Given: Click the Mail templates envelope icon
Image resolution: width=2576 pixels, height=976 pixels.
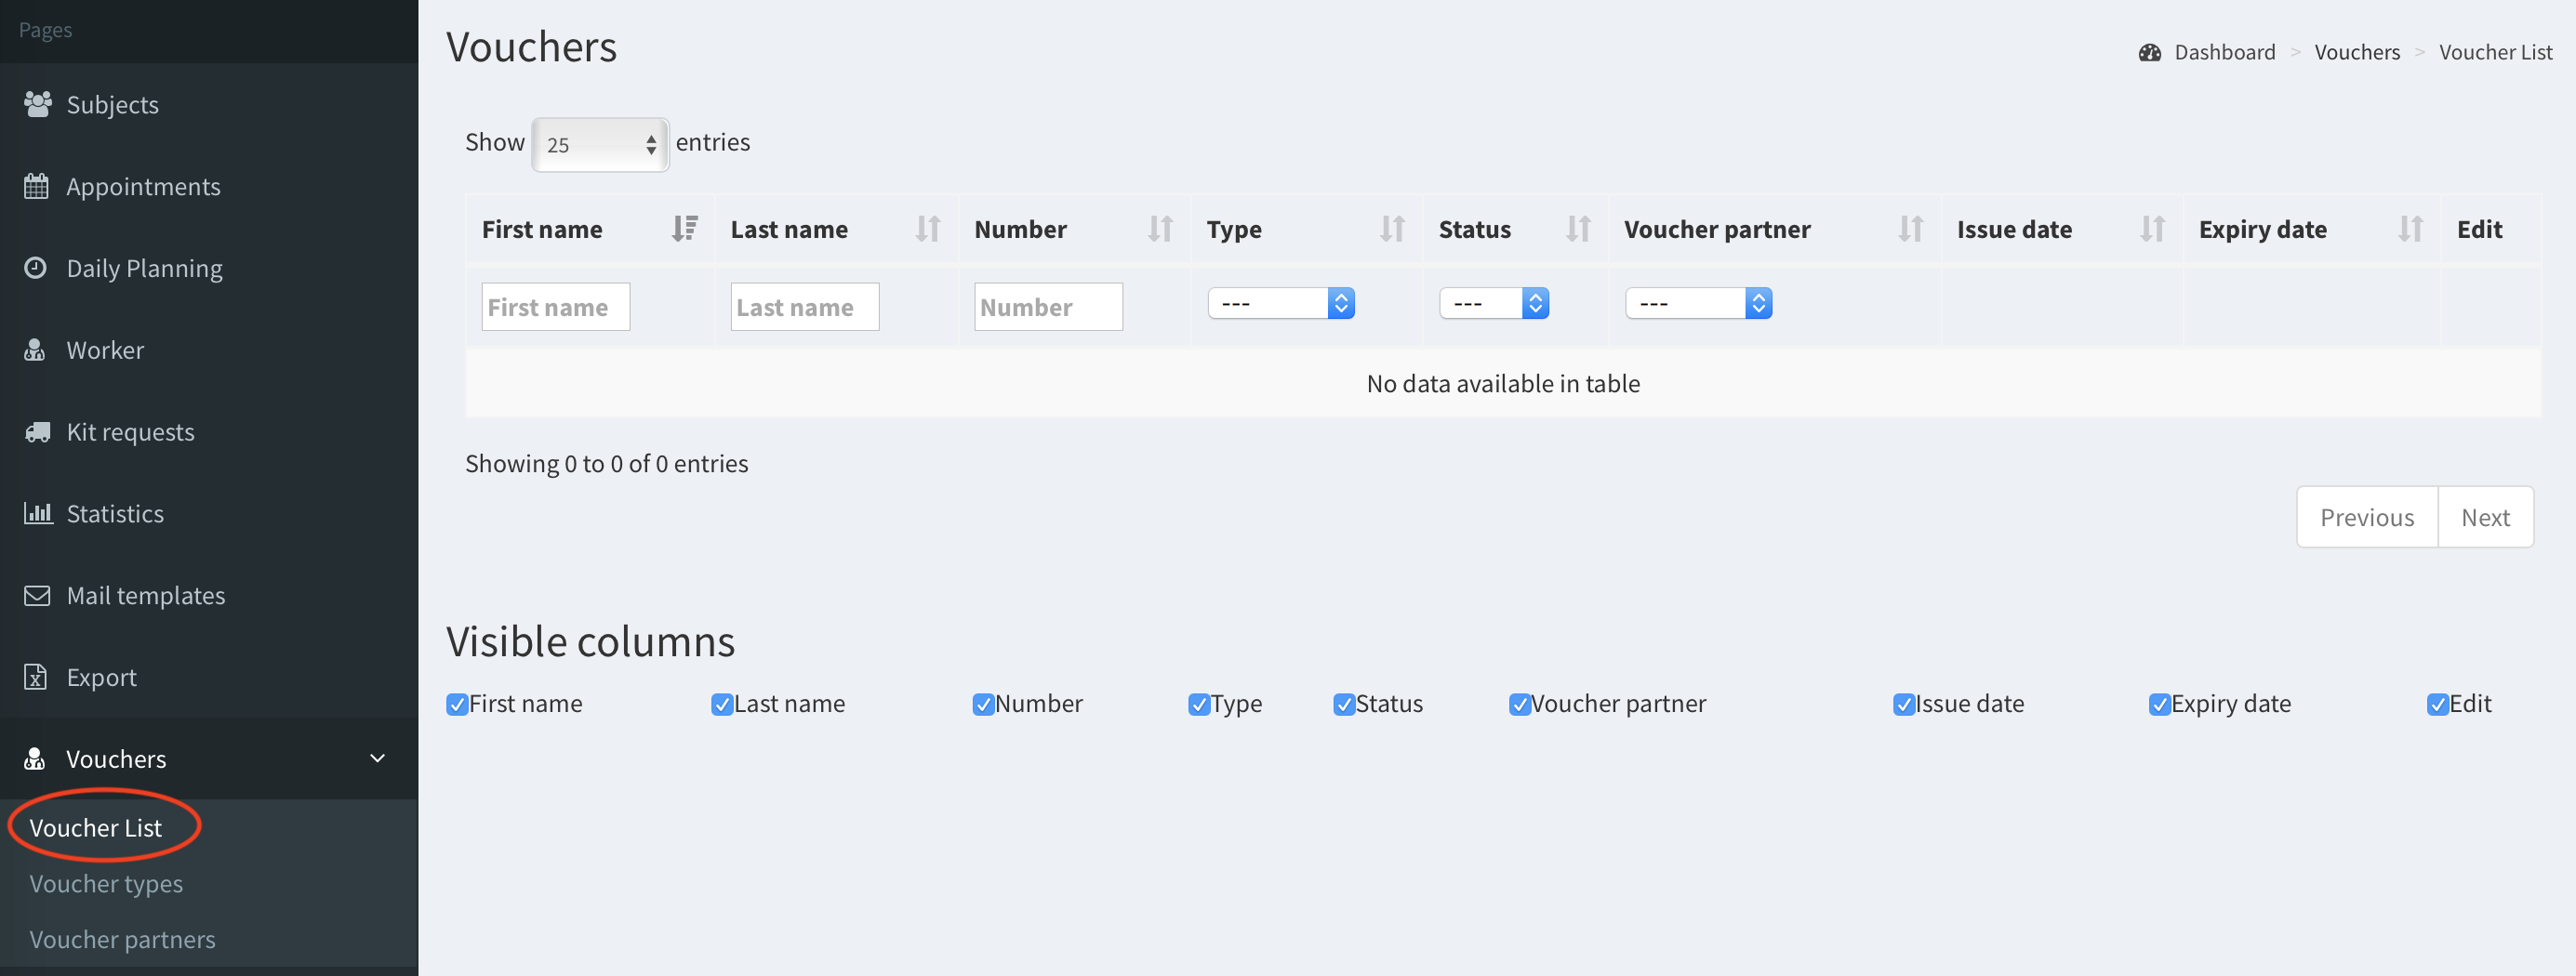Looking at the screenshot, I should [37, 595].
